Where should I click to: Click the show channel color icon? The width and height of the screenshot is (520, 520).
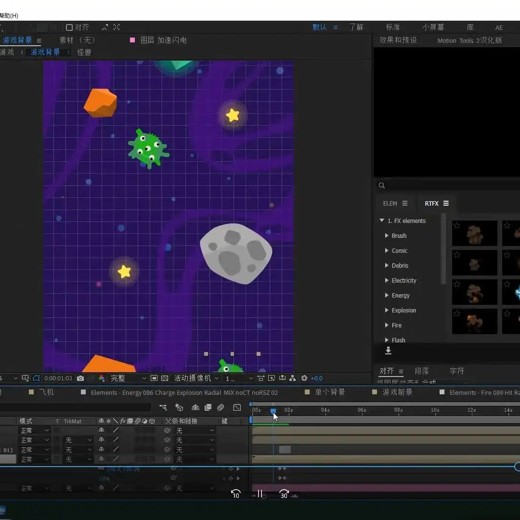point(102,378)
